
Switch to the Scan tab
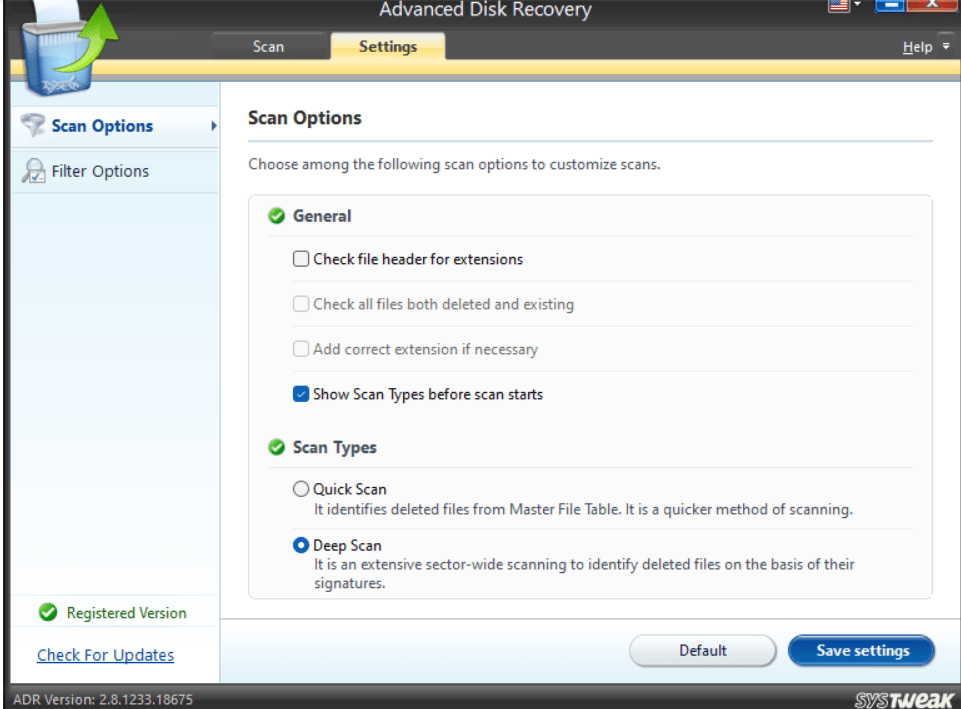(x=268, y=47)
